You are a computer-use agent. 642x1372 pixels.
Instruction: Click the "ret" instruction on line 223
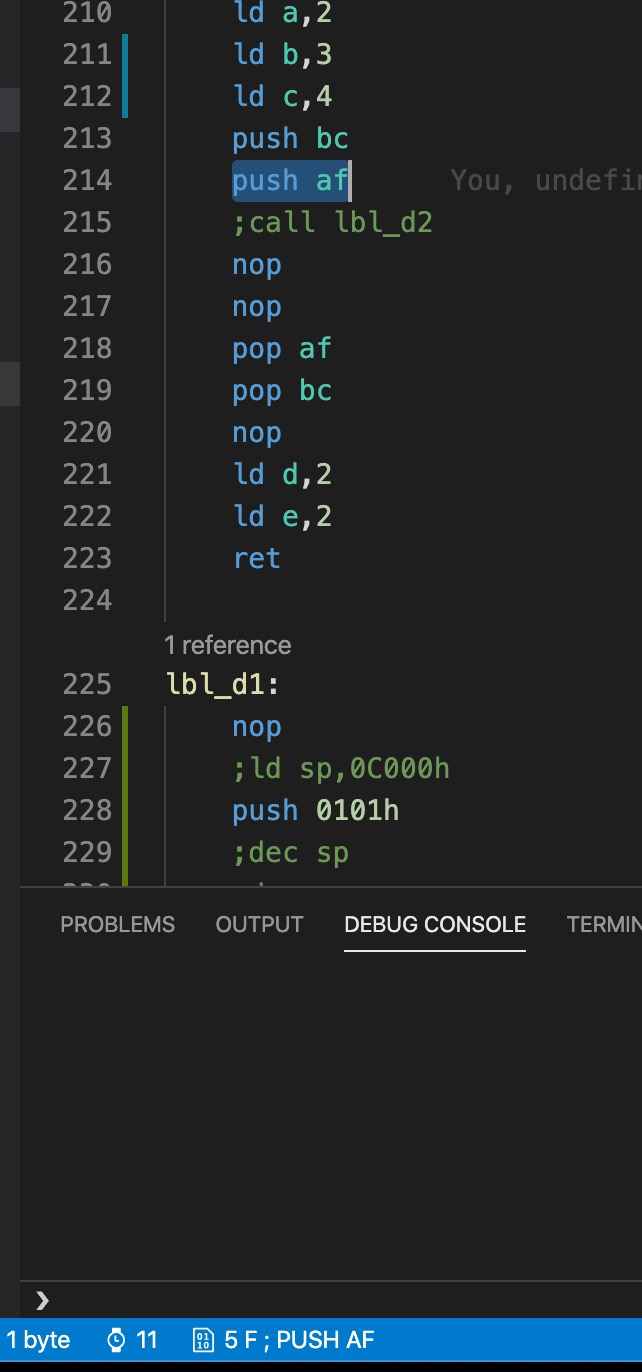pyautogui.click(x=256, y=559)
